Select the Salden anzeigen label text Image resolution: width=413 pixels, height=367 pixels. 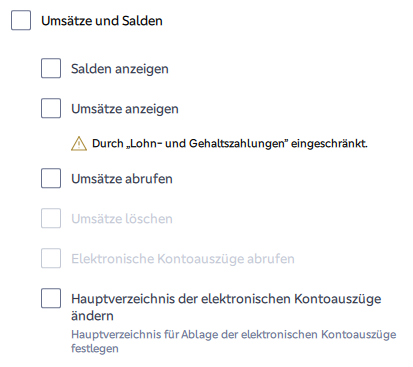120,69
